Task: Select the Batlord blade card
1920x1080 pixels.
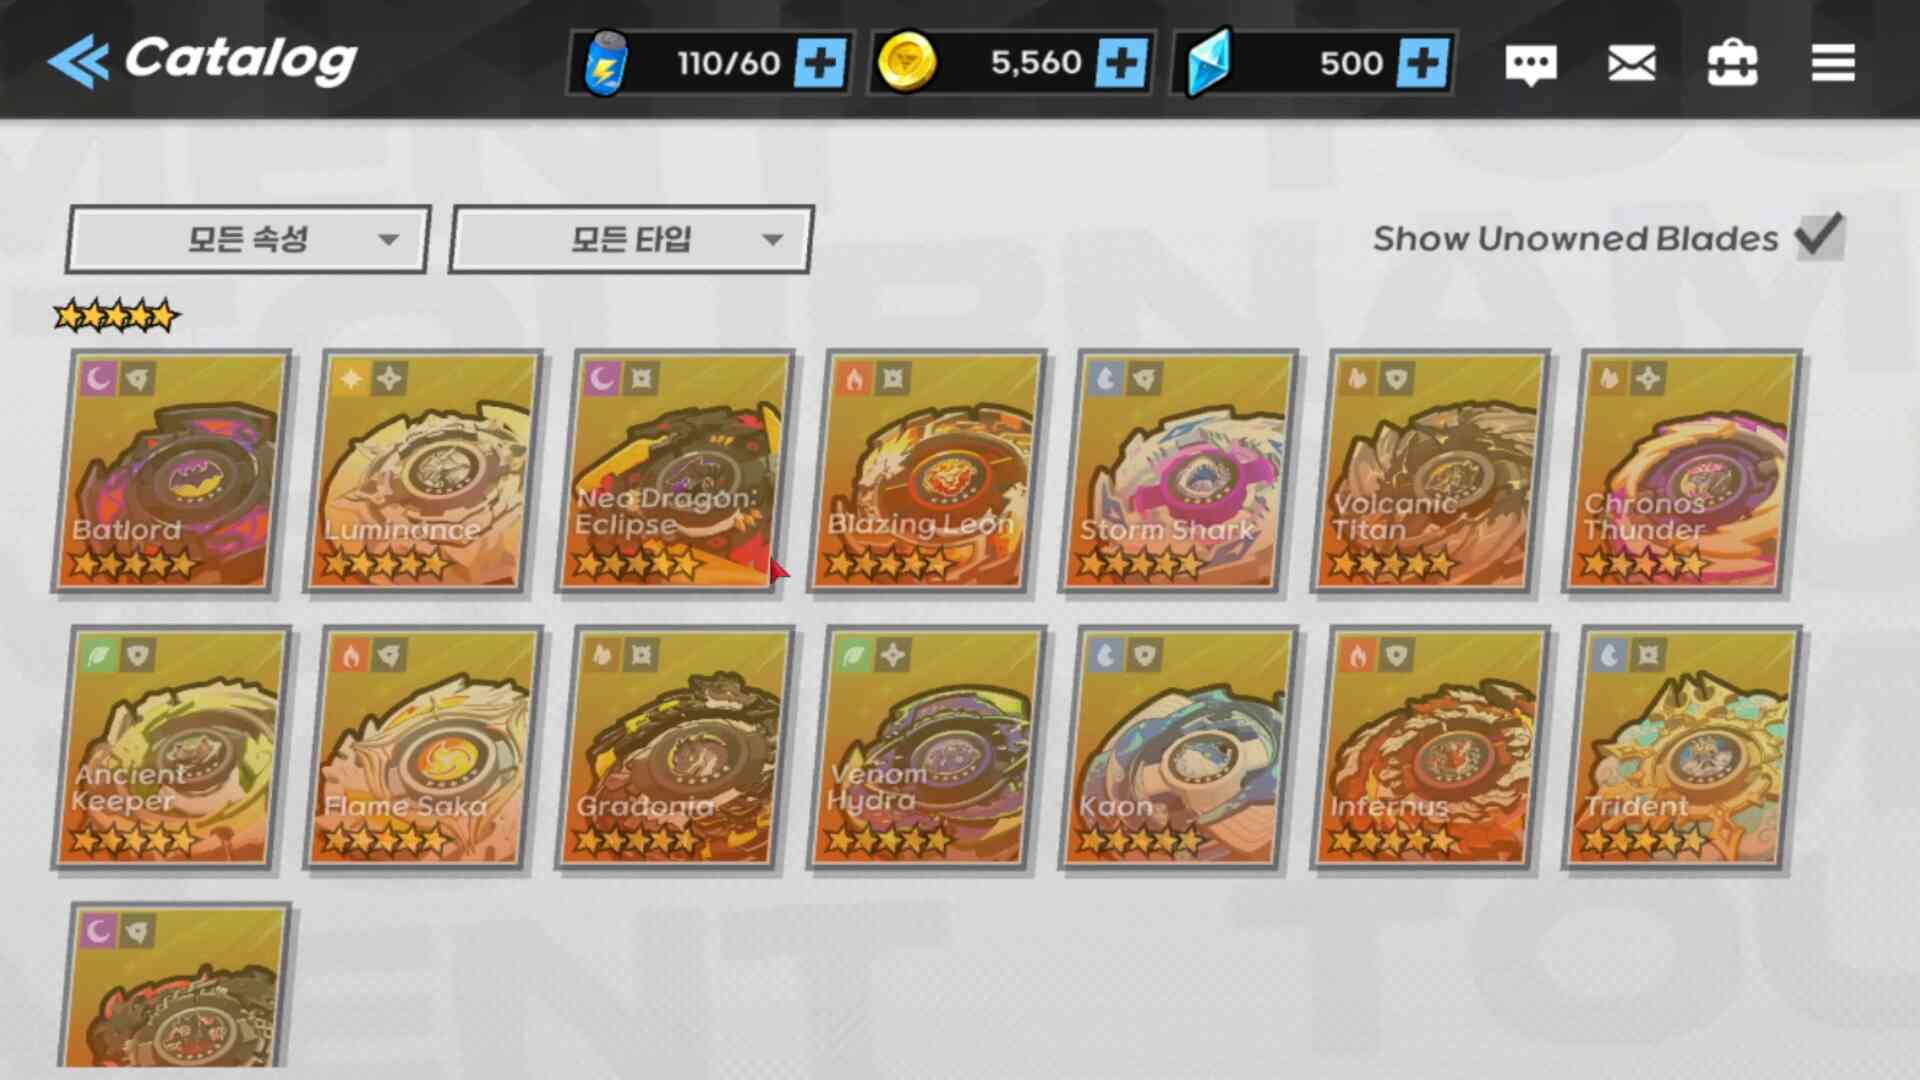Action: pos(171,471)
